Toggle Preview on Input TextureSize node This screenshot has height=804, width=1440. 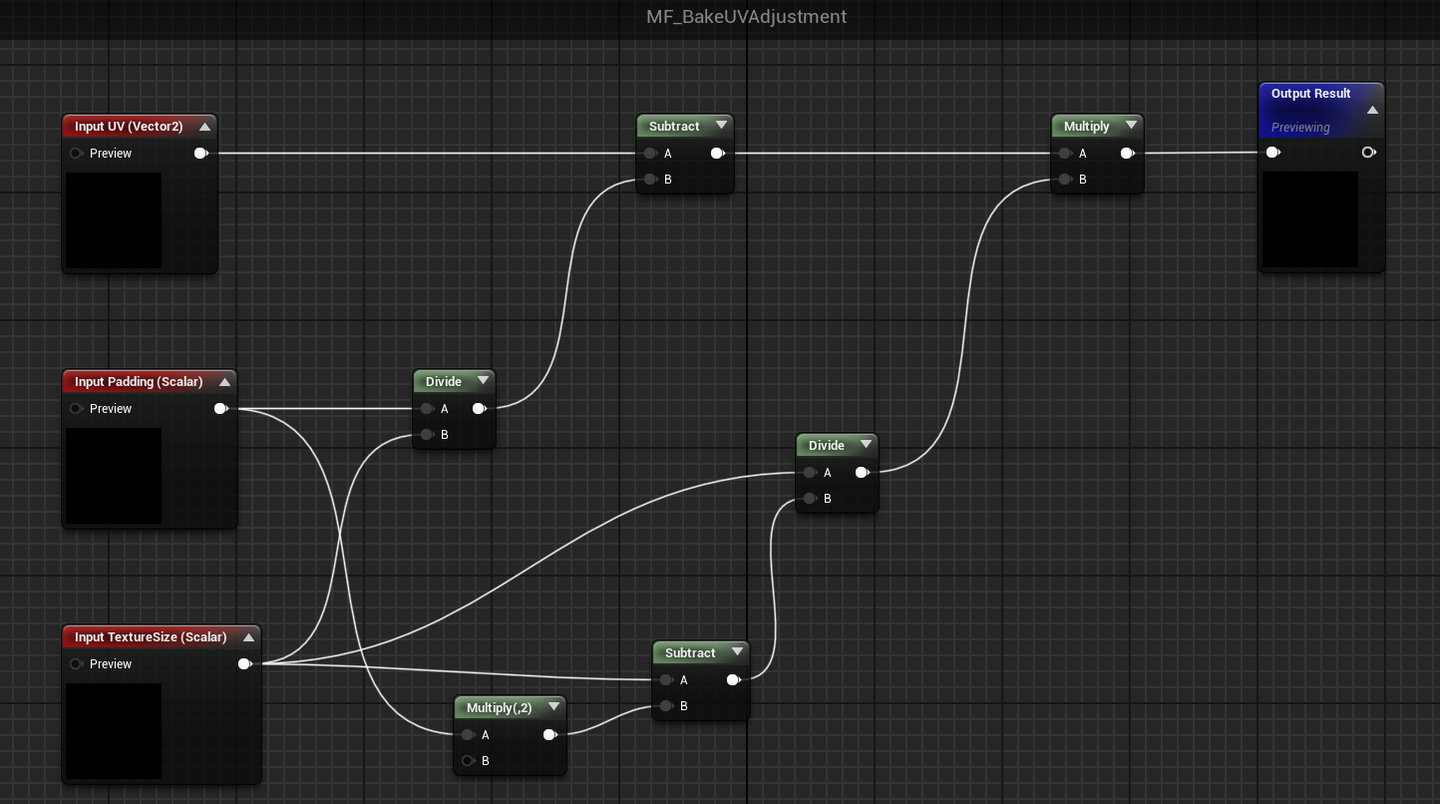[76, 663]
